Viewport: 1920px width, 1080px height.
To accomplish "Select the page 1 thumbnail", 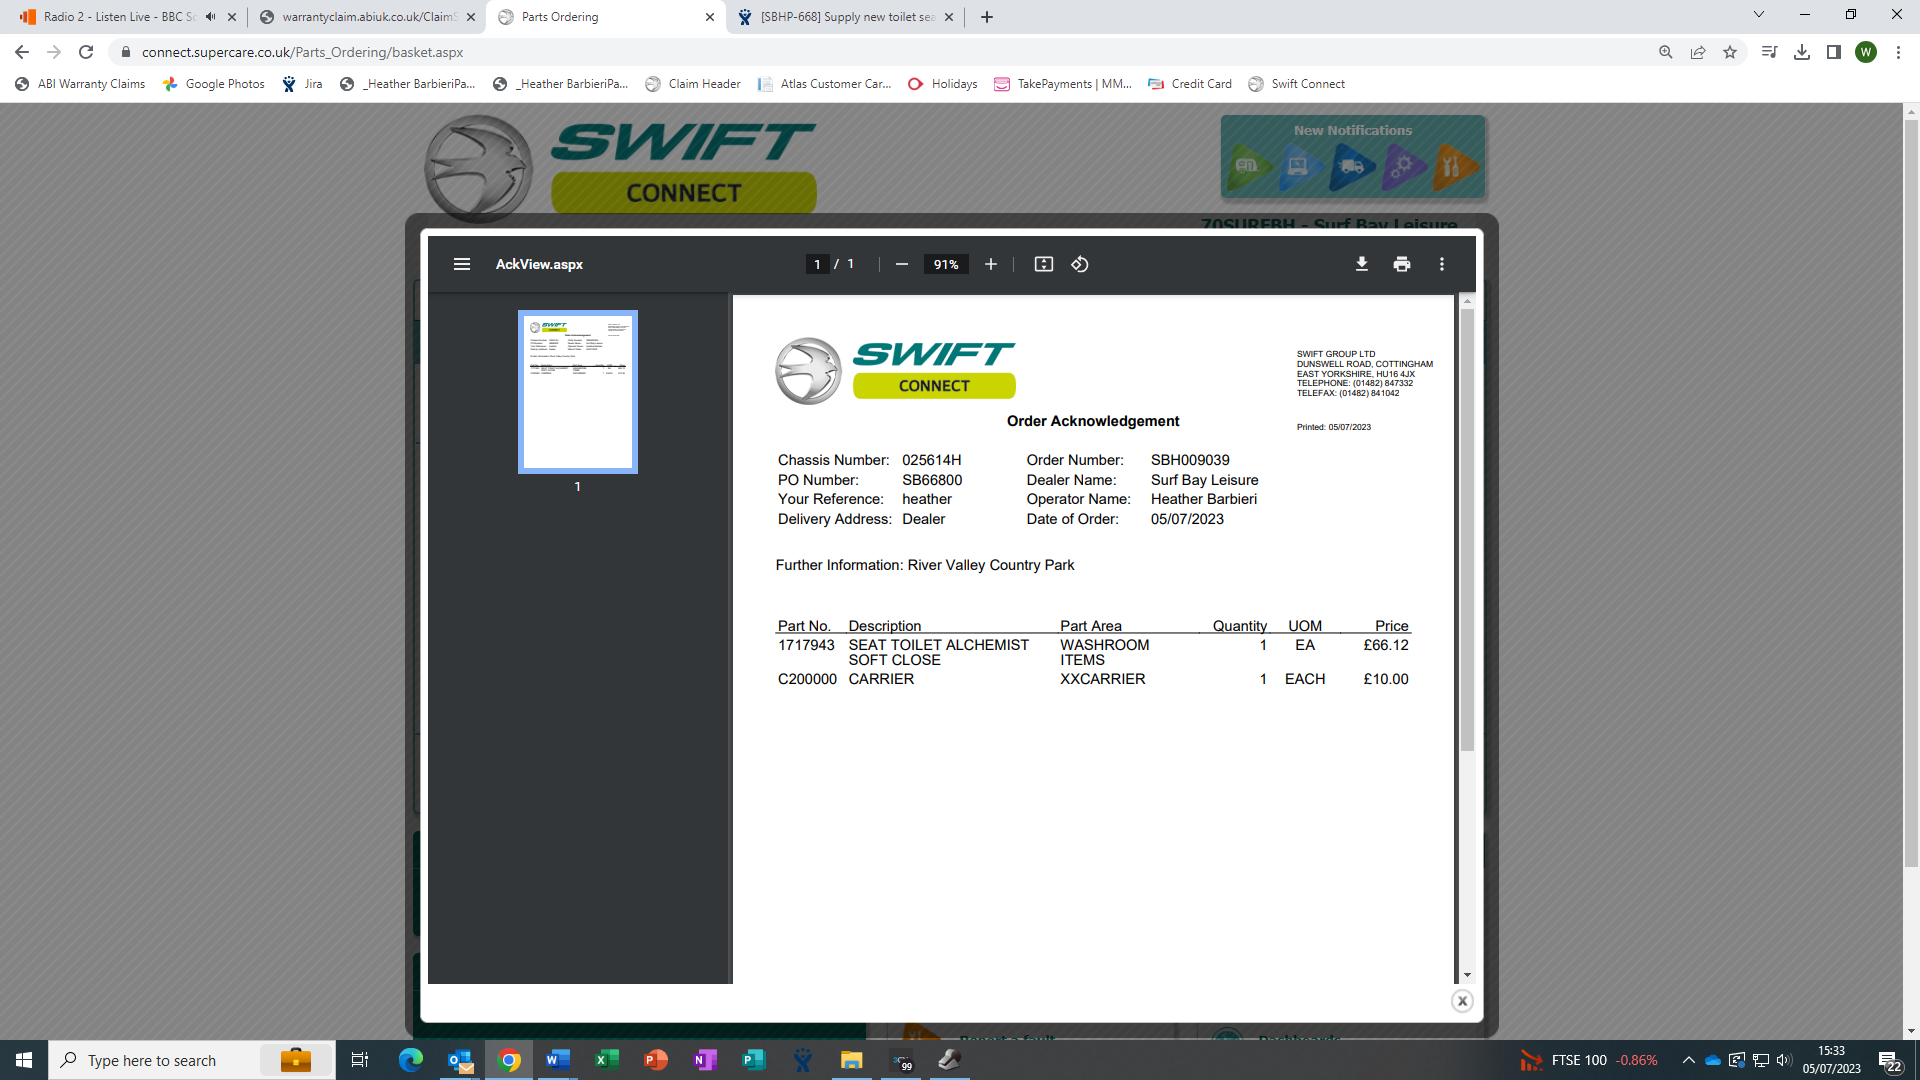I will pos(577,391).
